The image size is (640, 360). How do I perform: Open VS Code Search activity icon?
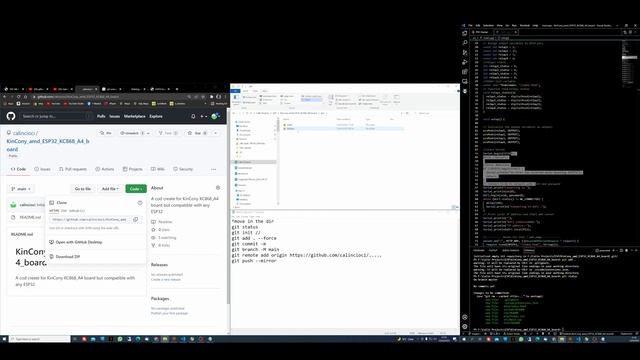click(x=465, y=43)
